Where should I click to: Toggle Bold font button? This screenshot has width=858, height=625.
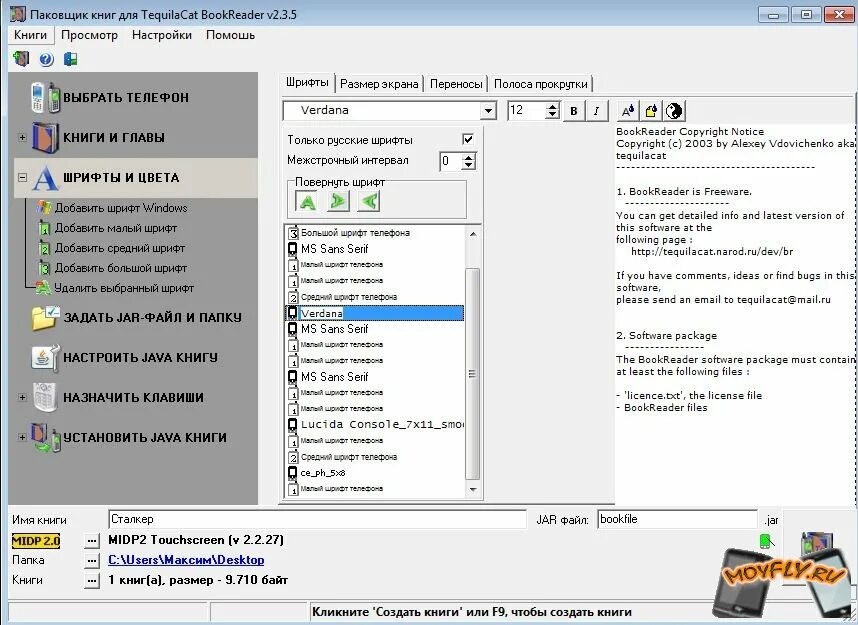pyautogui.click(x=573, y=111)
